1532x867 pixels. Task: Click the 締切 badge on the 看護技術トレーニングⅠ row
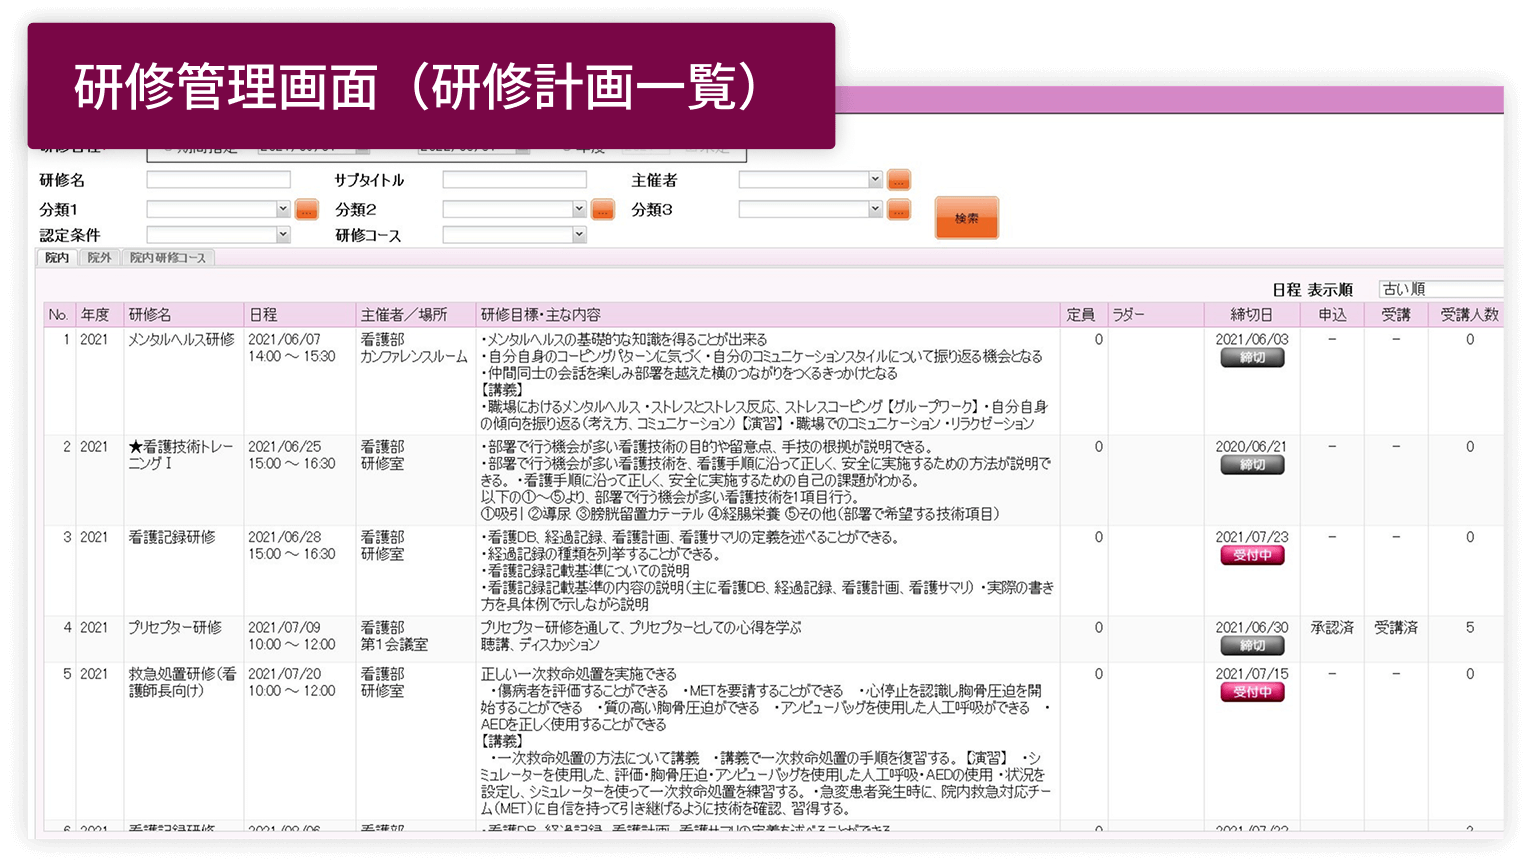pyautogui.click(x=1252, y=465)
